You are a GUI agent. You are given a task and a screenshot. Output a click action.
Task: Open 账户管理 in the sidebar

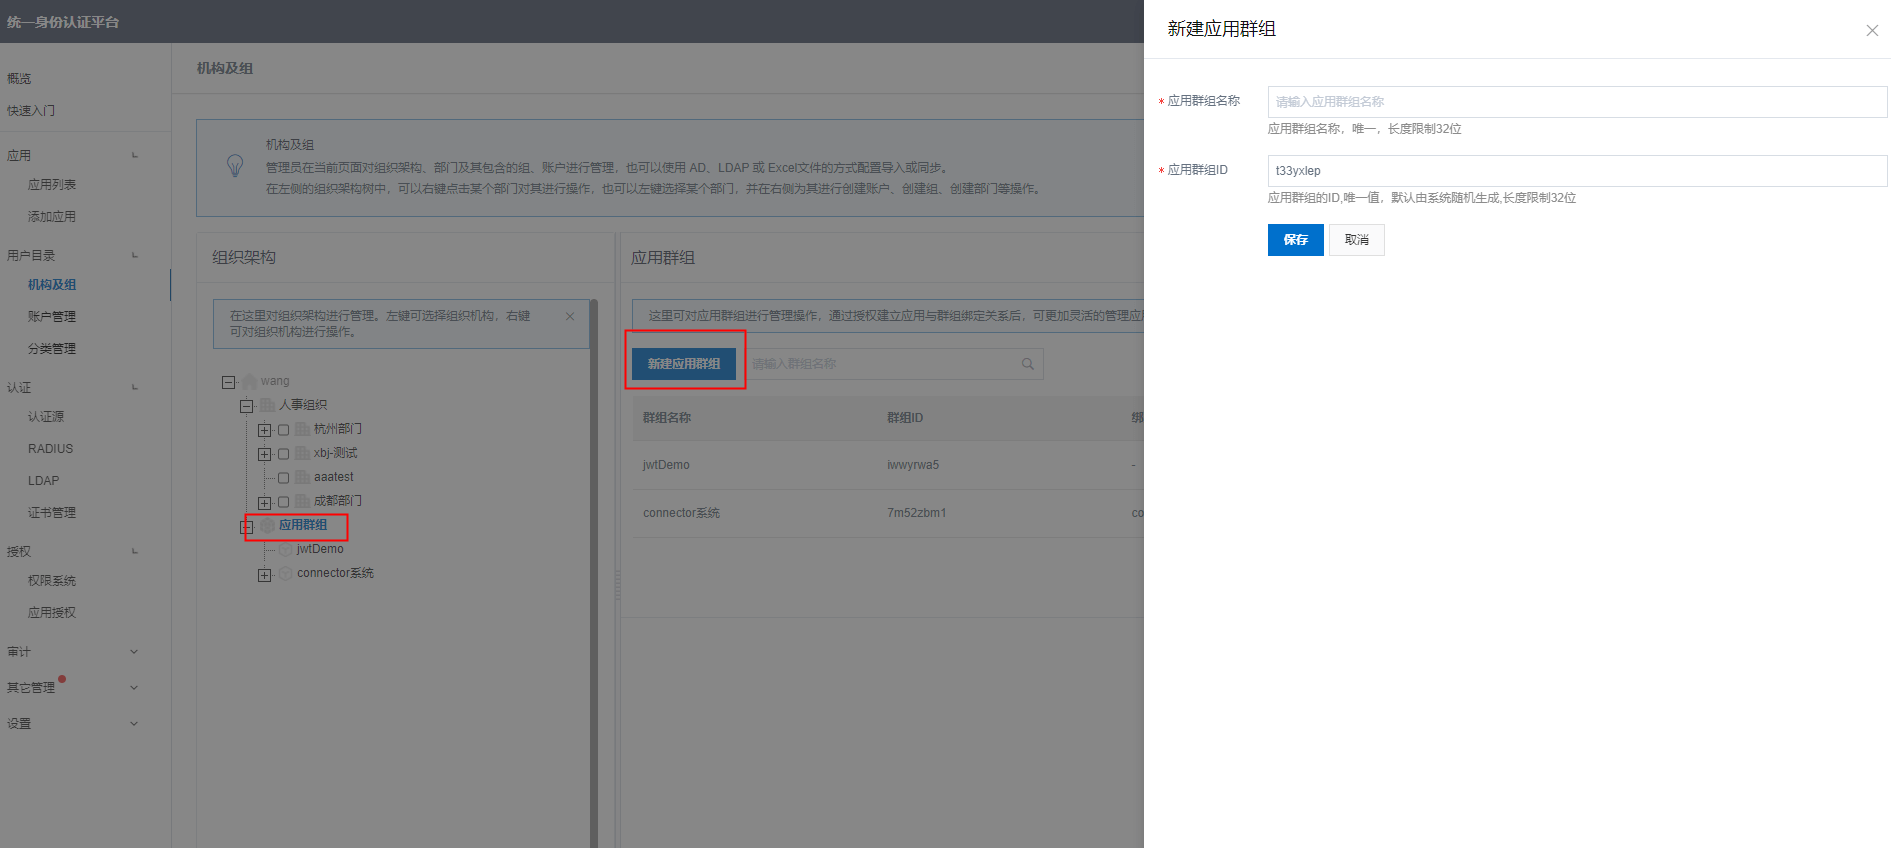[x=52, y=317]
